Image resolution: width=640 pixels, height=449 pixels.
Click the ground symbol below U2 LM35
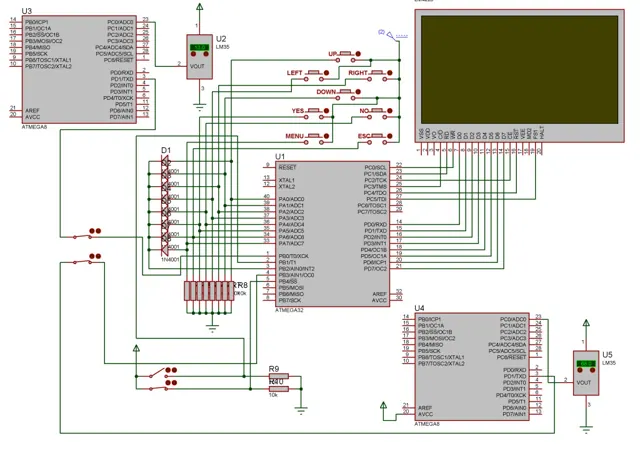(x=200, y=107)
